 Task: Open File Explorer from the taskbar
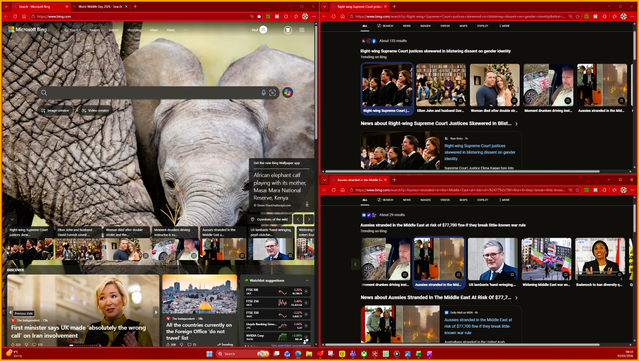point(309,354)
